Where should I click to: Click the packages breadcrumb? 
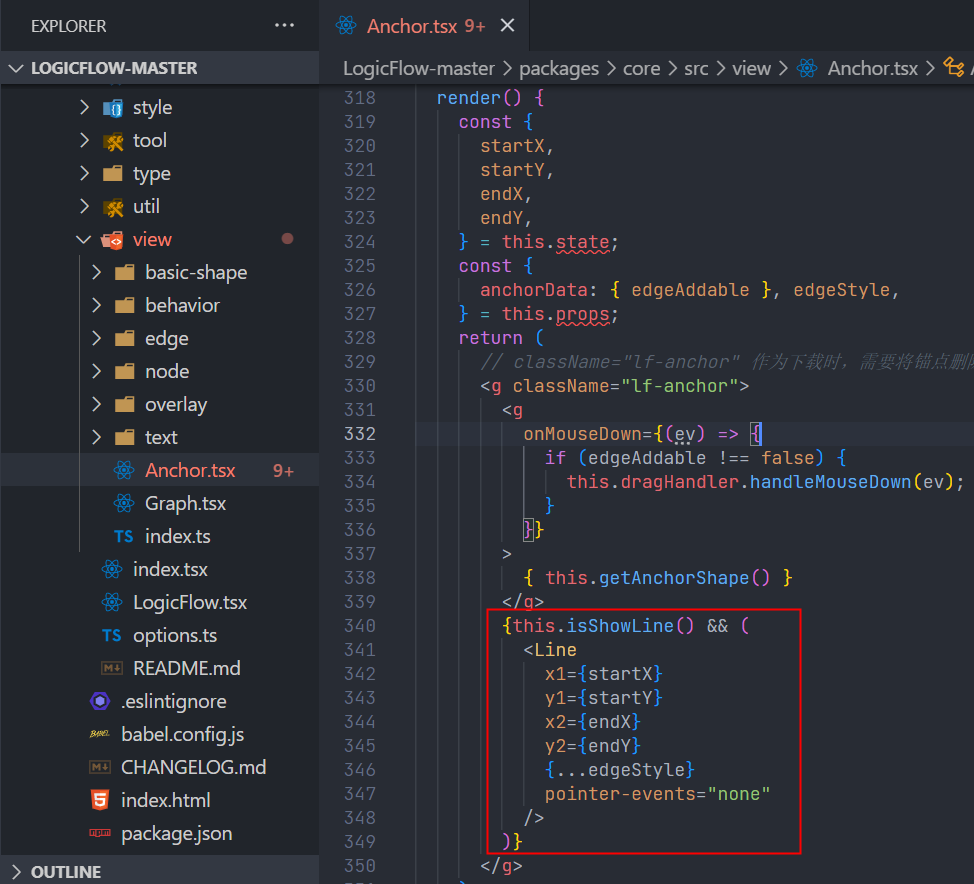click(558, 68)
